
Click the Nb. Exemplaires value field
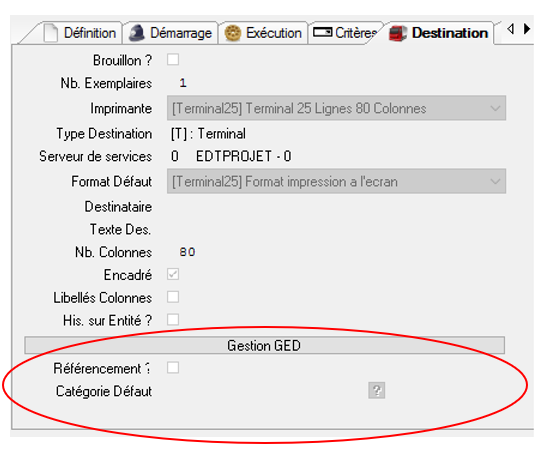(x=183, y=83)
